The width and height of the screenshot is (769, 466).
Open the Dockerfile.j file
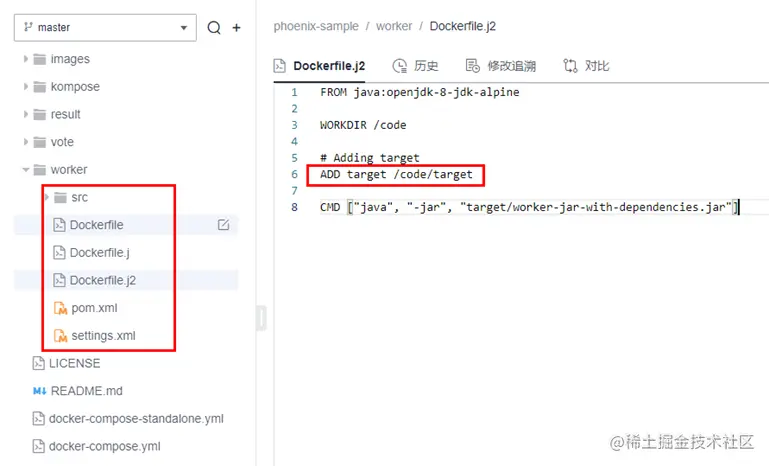[x=100, y=253]
